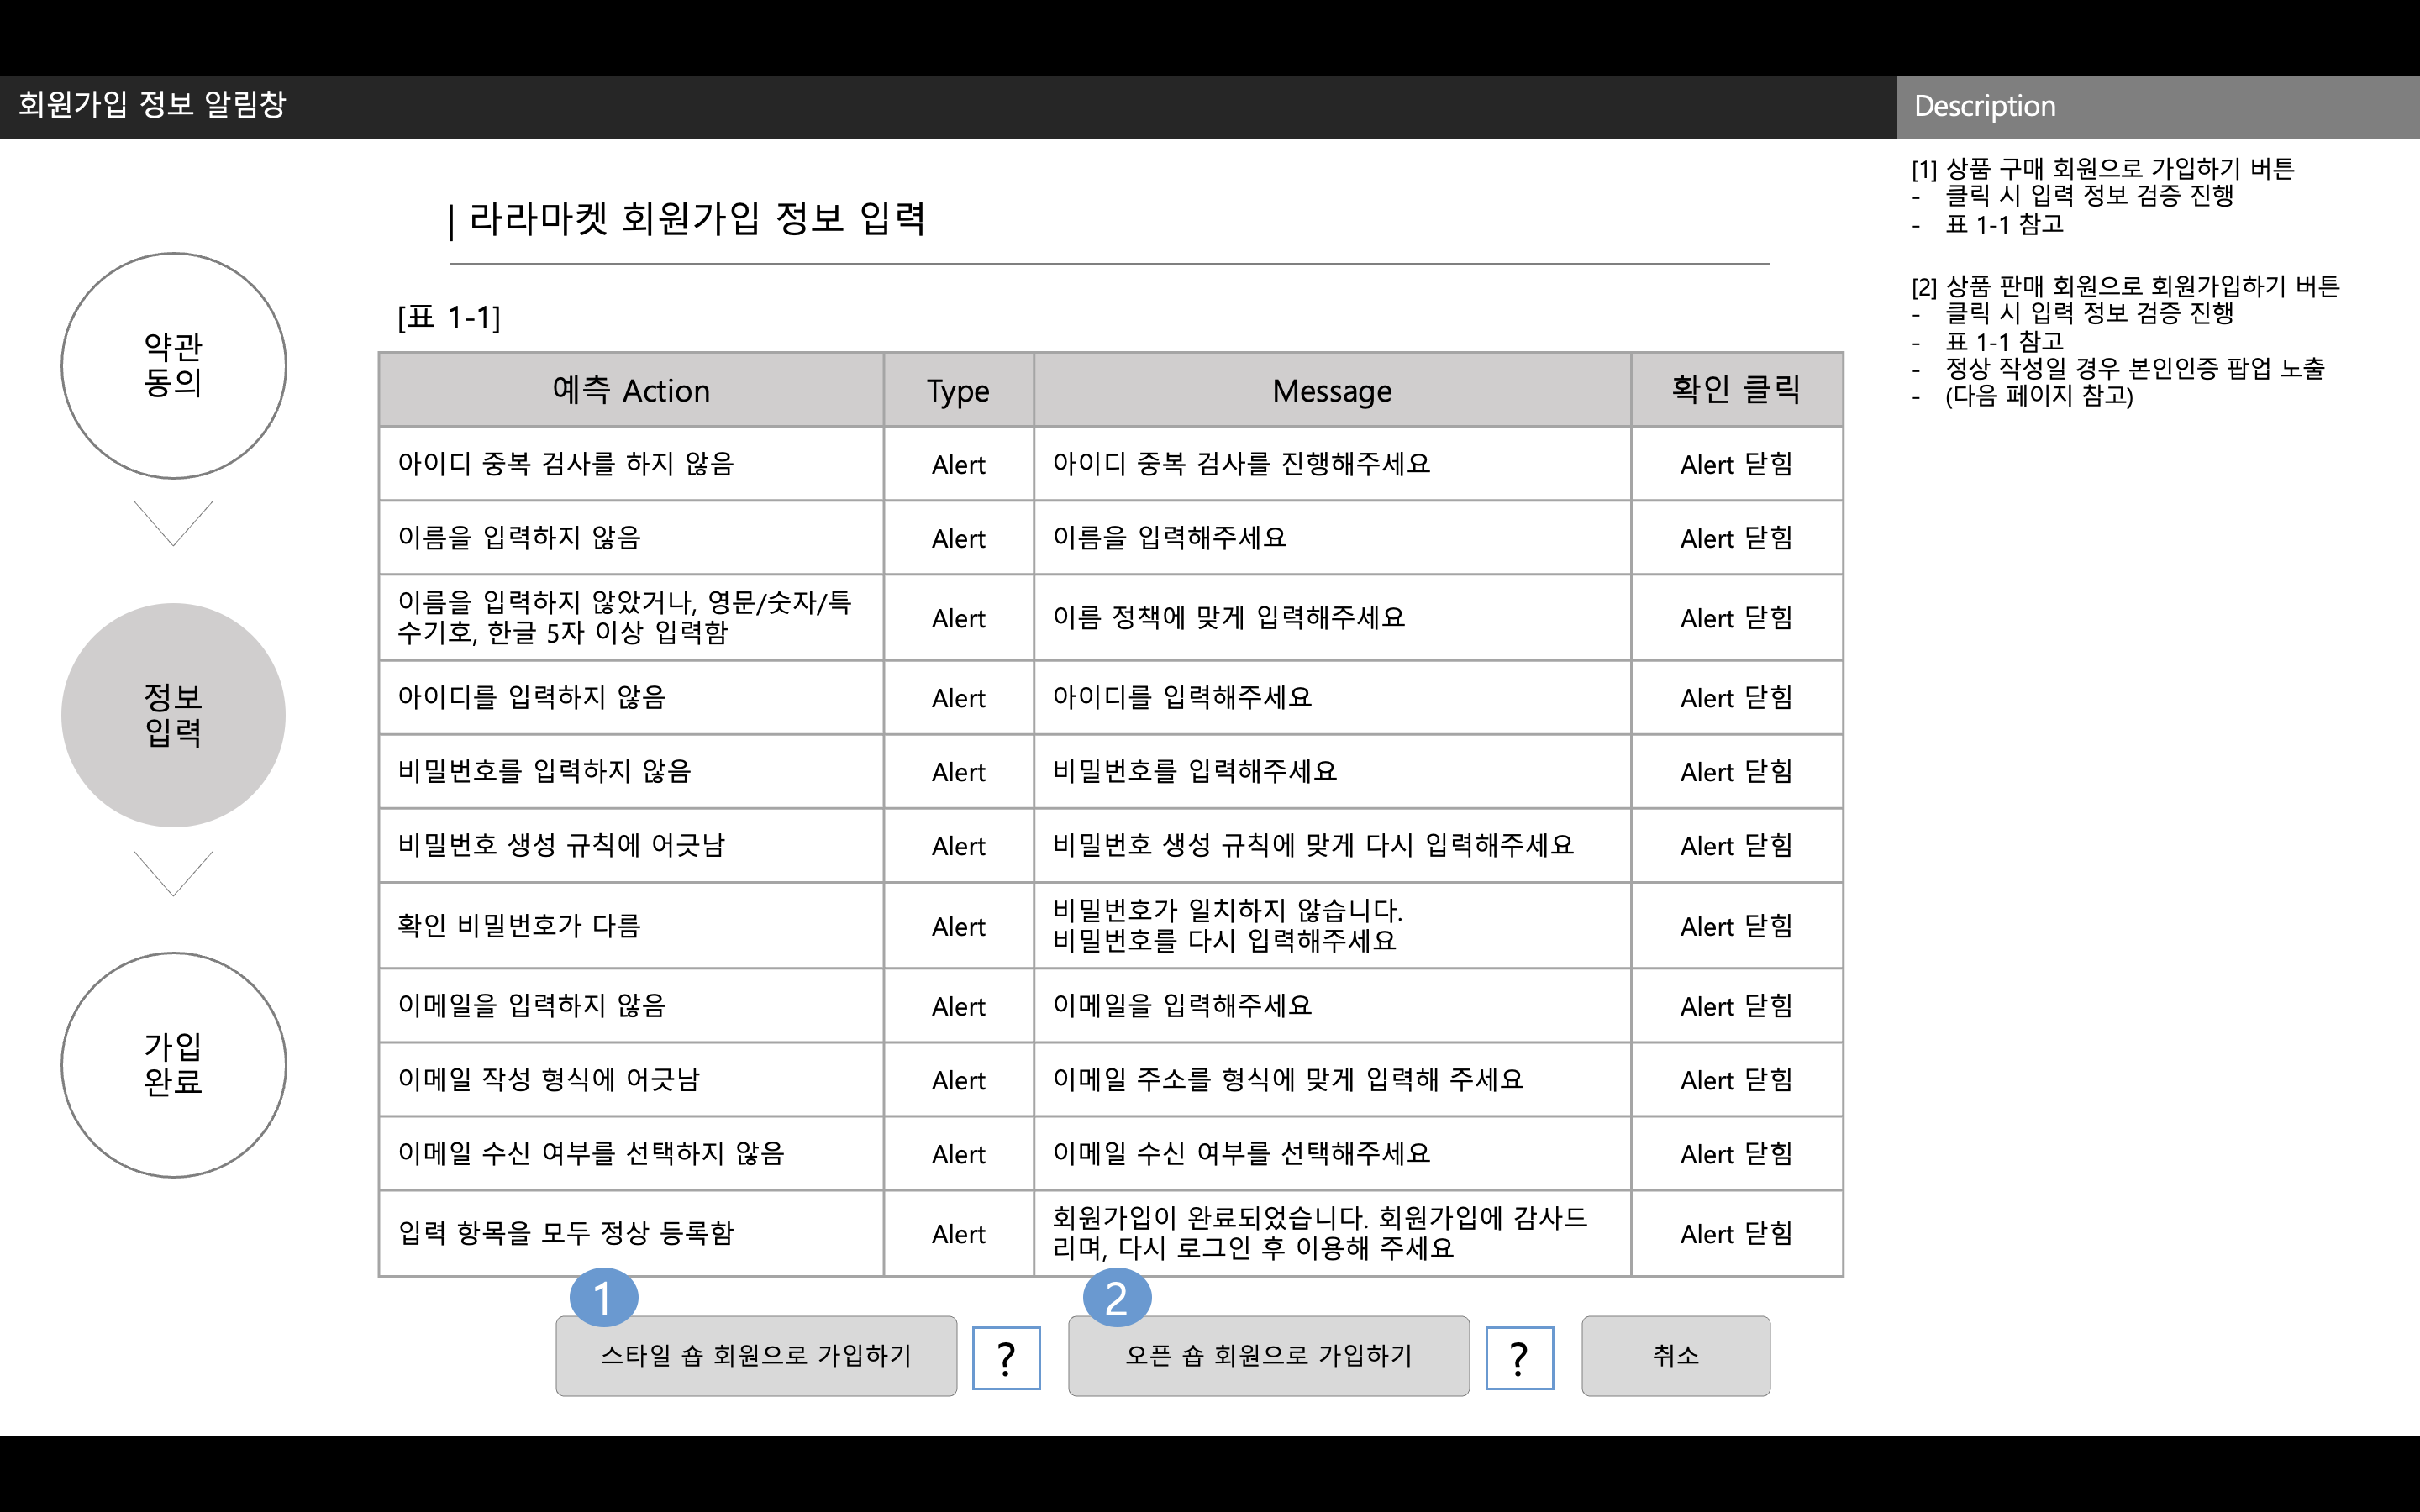Click the Message column header

click(x=1331, y=390)
